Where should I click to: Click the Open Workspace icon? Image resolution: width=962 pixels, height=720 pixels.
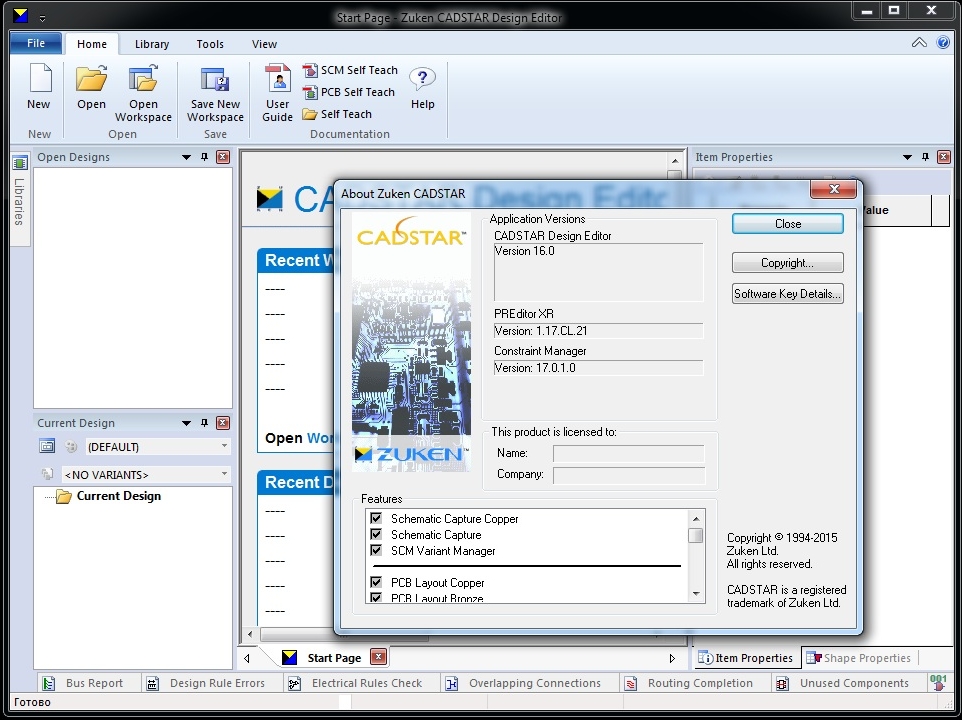point(143,79)
